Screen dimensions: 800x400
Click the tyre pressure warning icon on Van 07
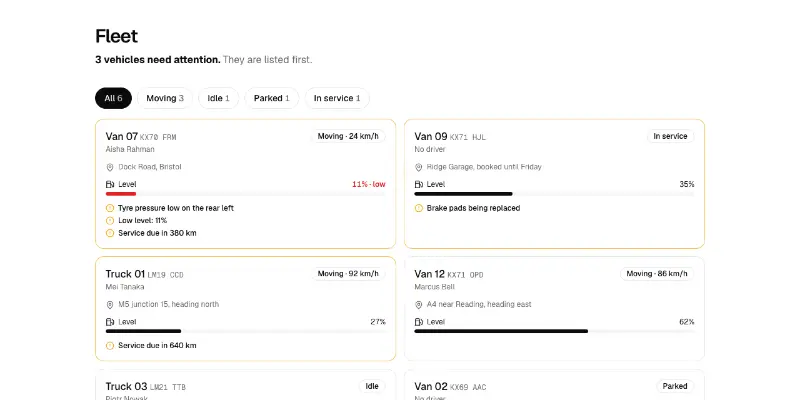(x=110, y=208)
